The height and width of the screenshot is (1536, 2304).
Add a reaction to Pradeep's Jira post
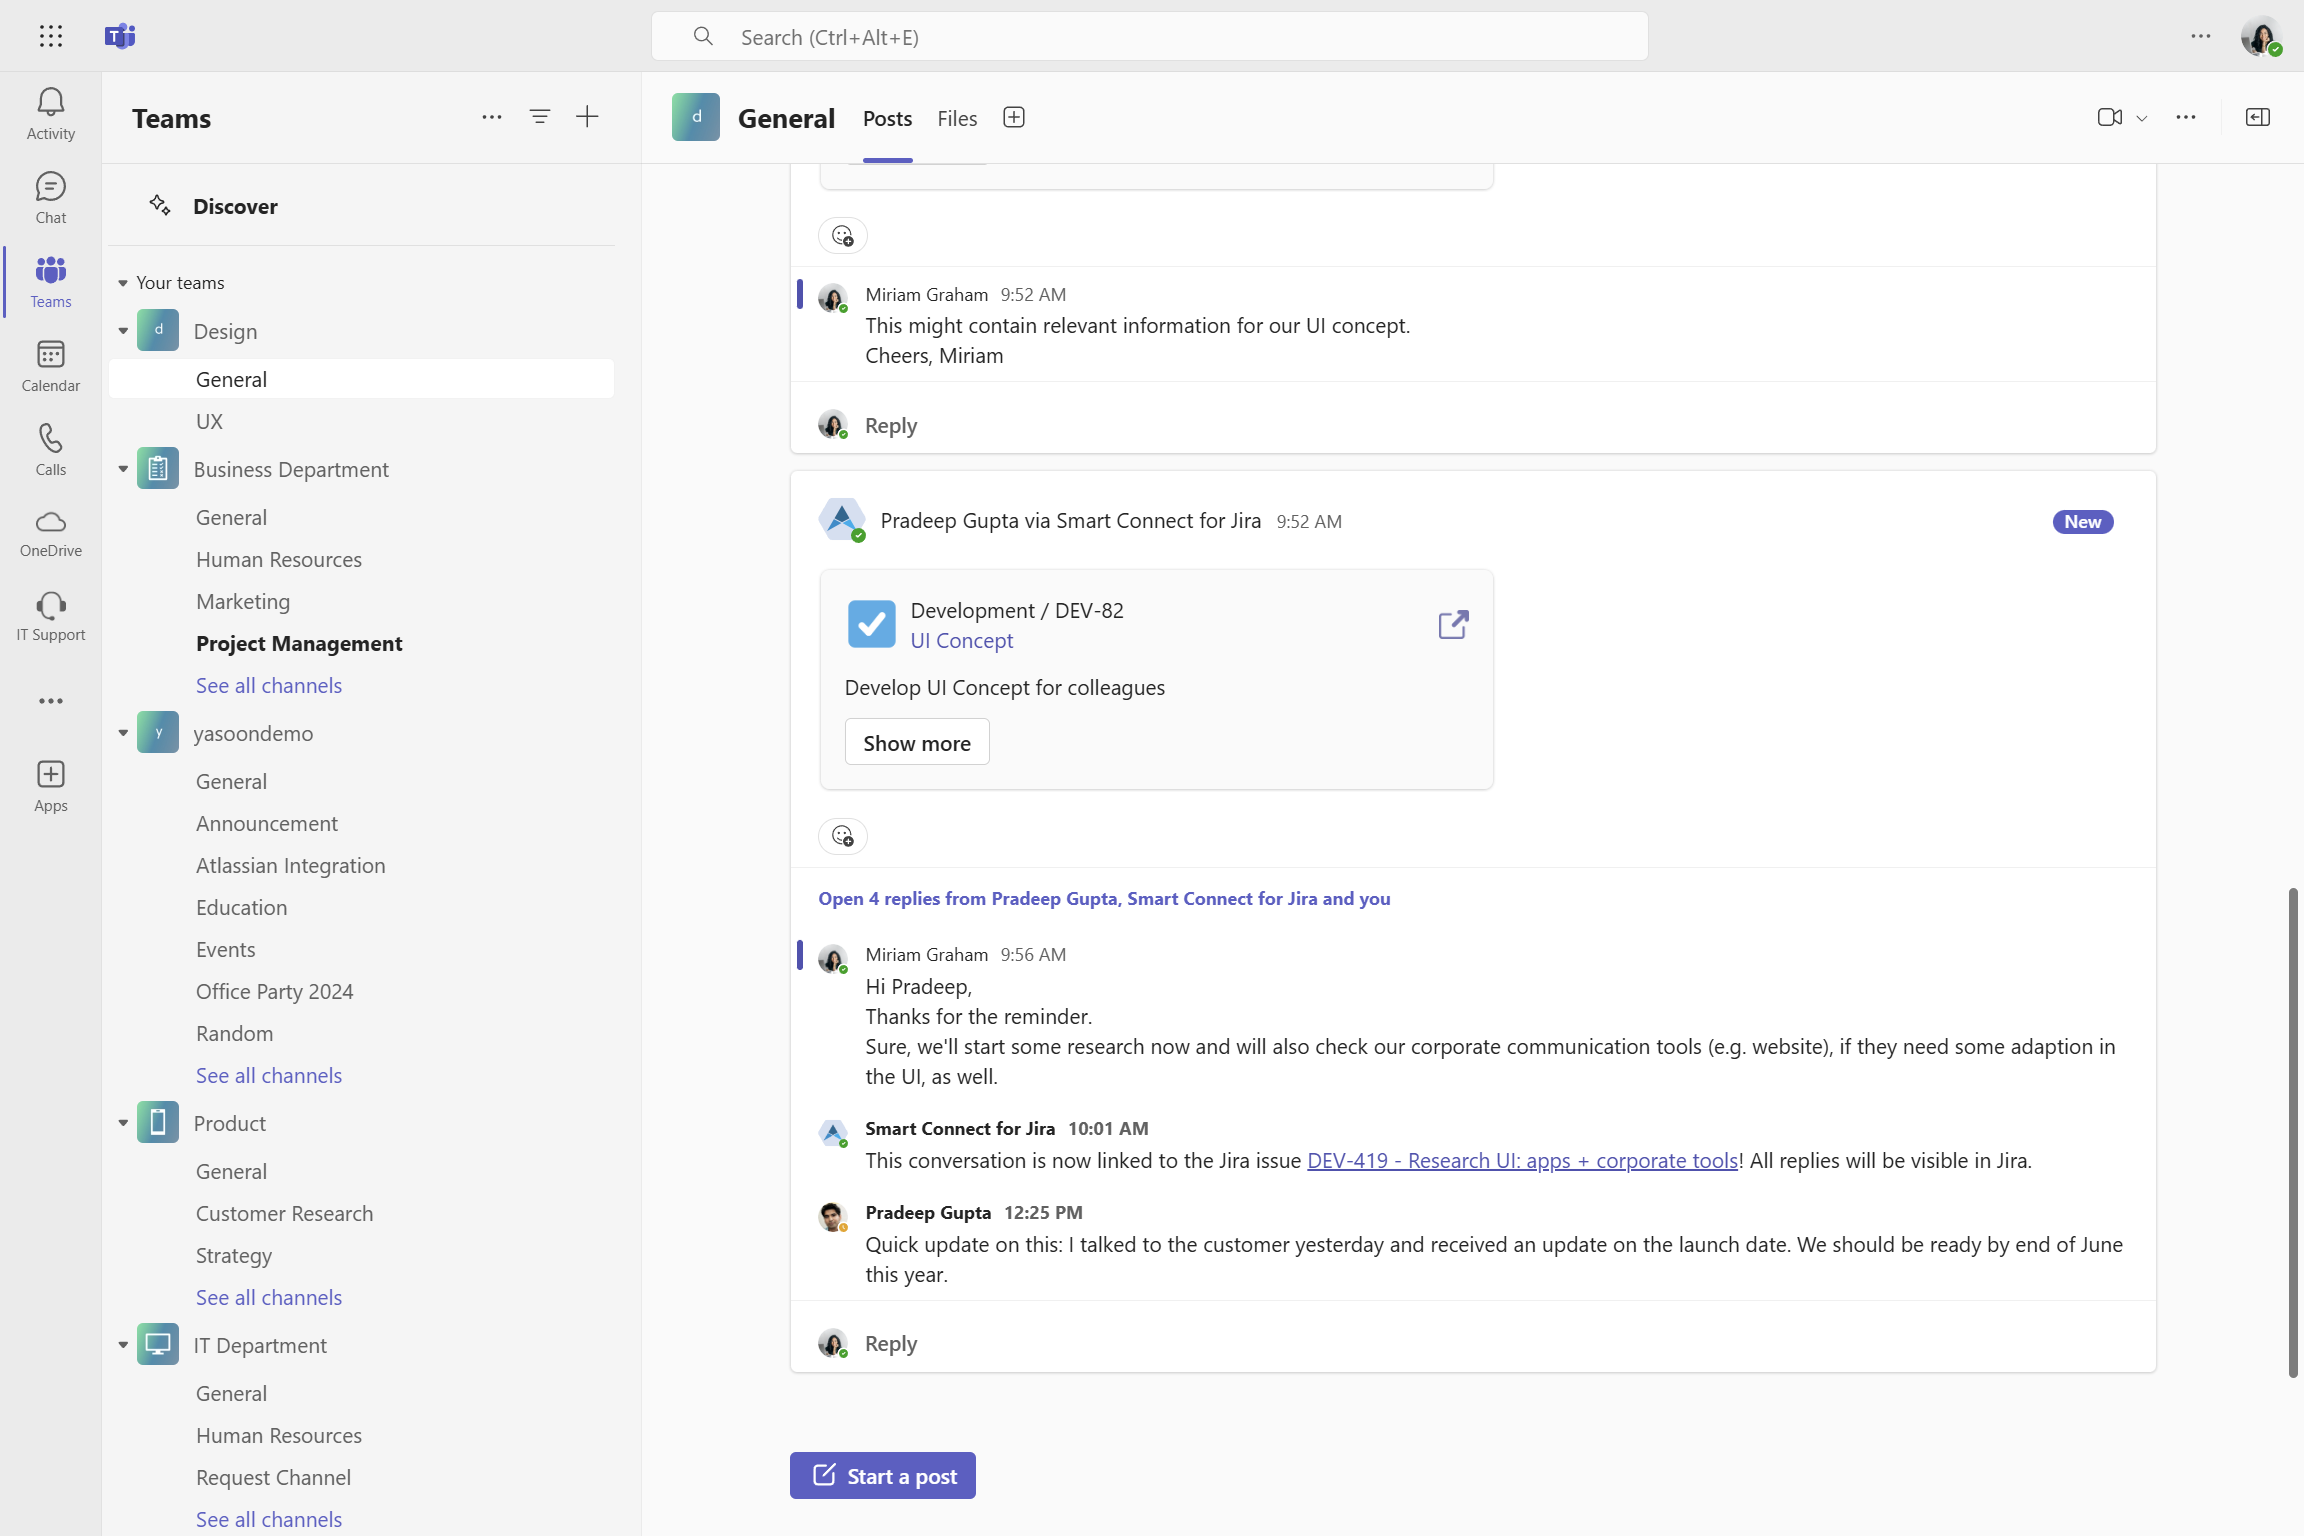pos(842,836)
